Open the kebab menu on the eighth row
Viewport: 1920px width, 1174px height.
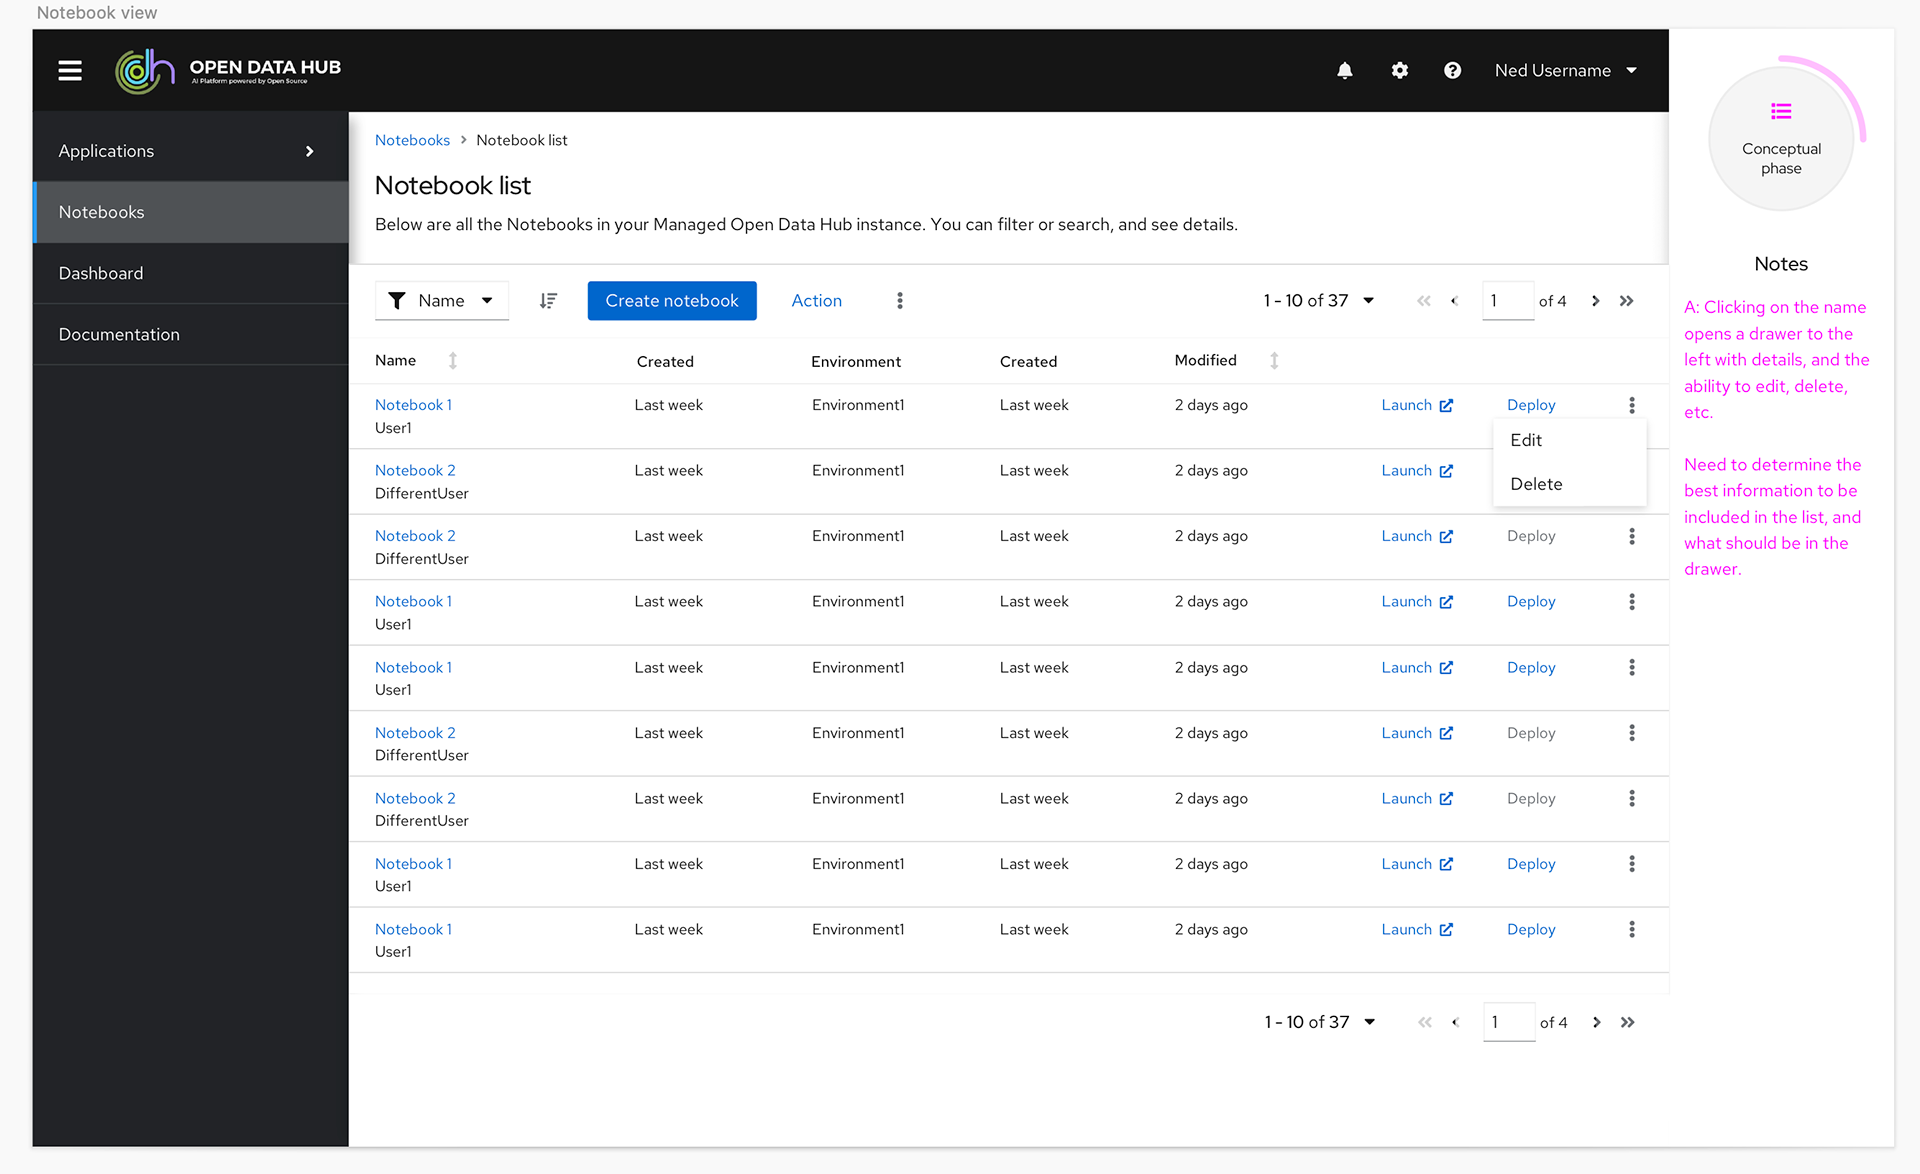[1632, 864]
